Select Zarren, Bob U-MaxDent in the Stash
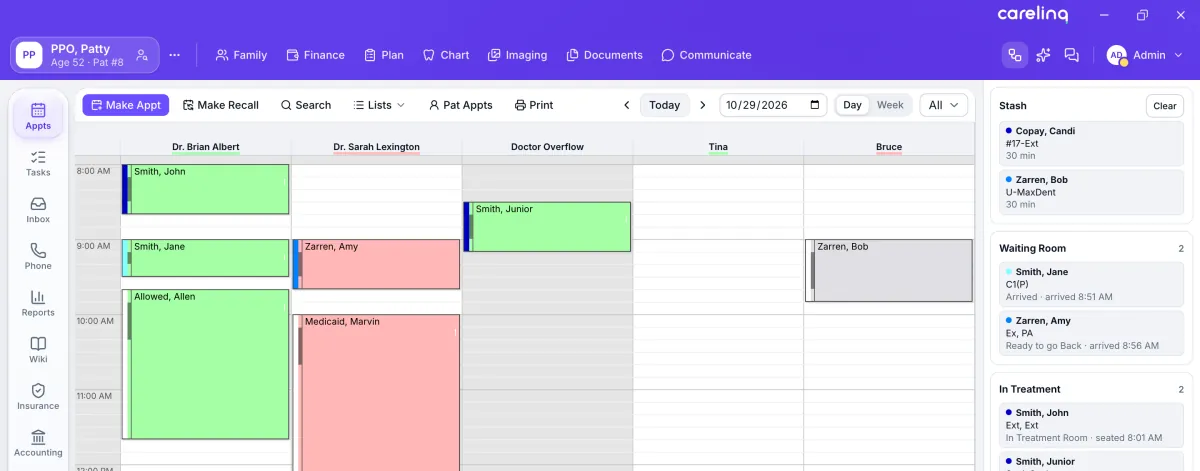Viewport: 1200px width, 471px height. tap(1091, 192)
